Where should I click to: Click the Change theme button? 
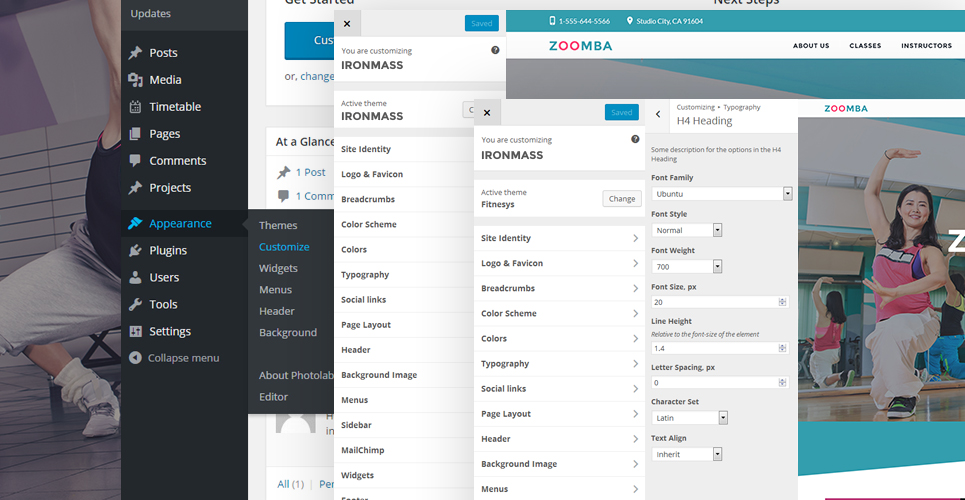(622, 199)
